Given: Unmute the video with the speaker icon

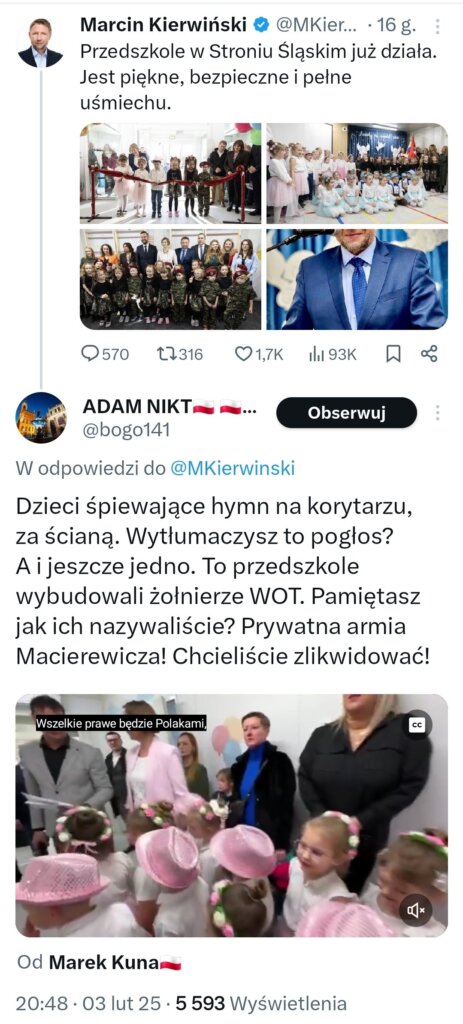Looking at the screenshot, I should (x=415, y=910).
